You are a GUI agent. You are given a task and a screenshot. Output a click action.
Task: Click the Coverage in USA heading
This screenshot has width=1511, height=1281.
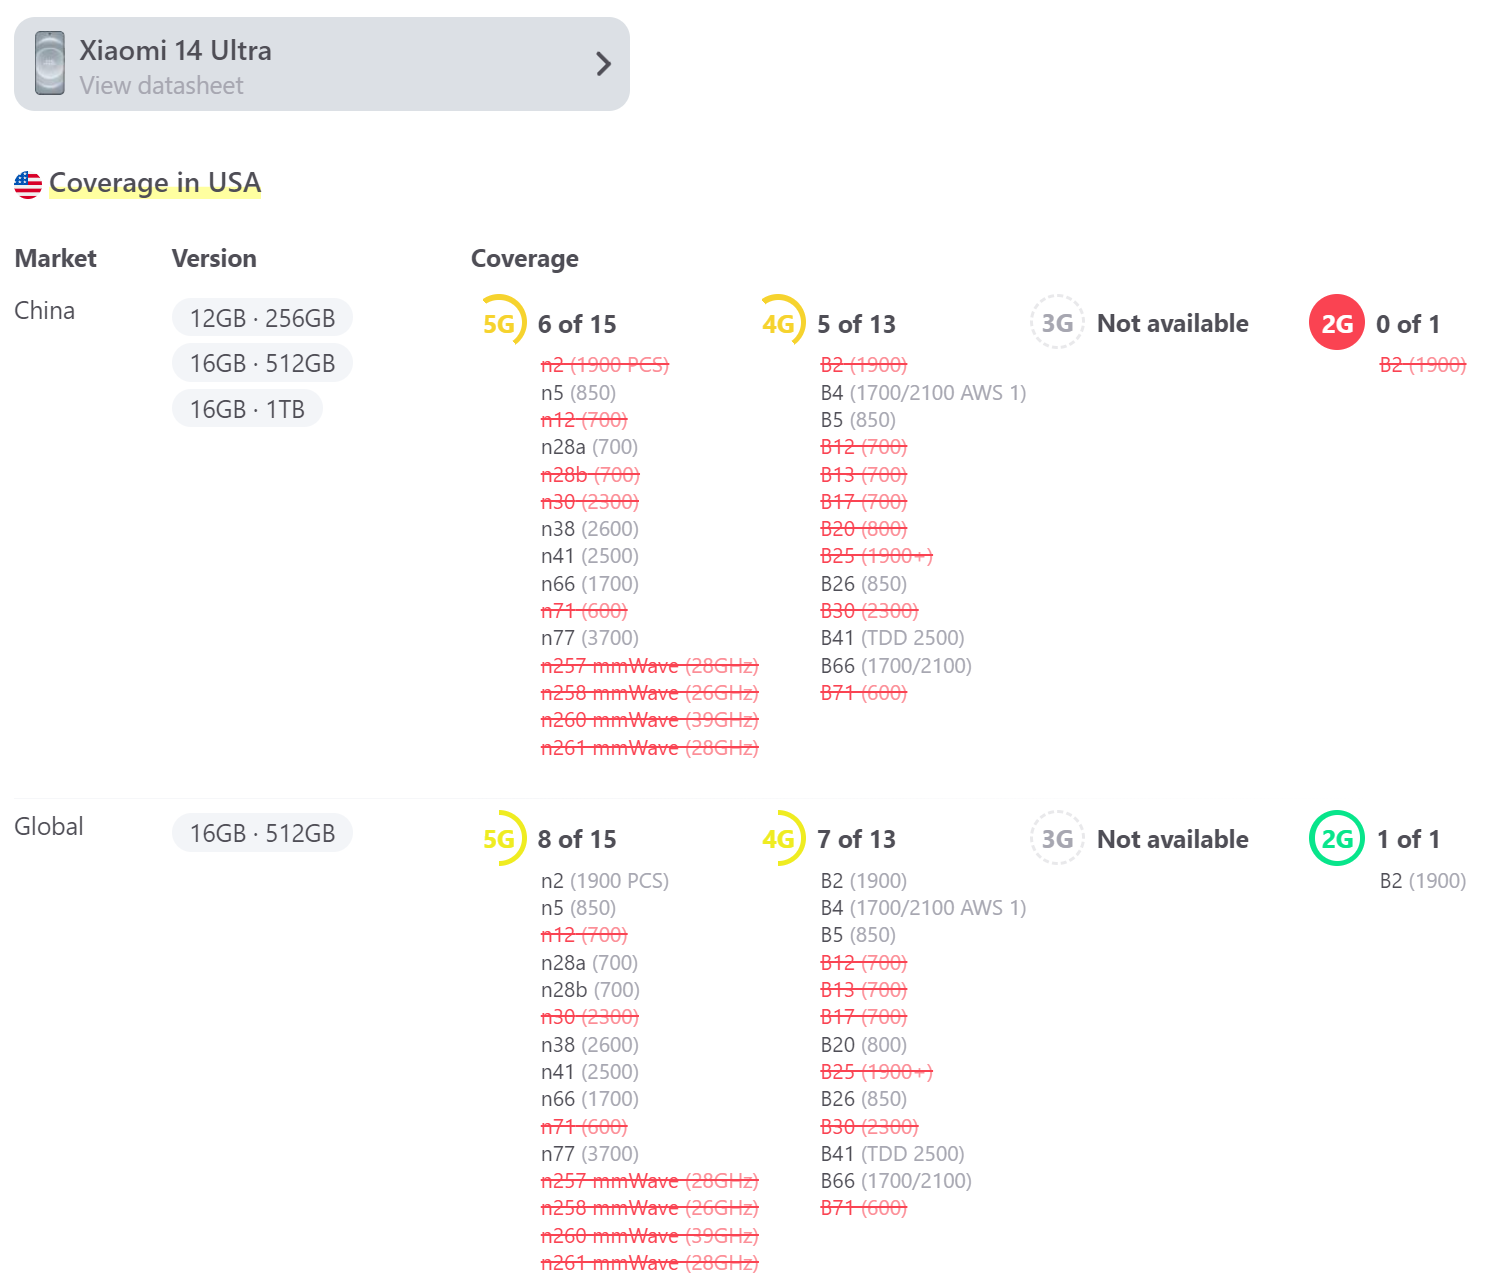(155, 183)
